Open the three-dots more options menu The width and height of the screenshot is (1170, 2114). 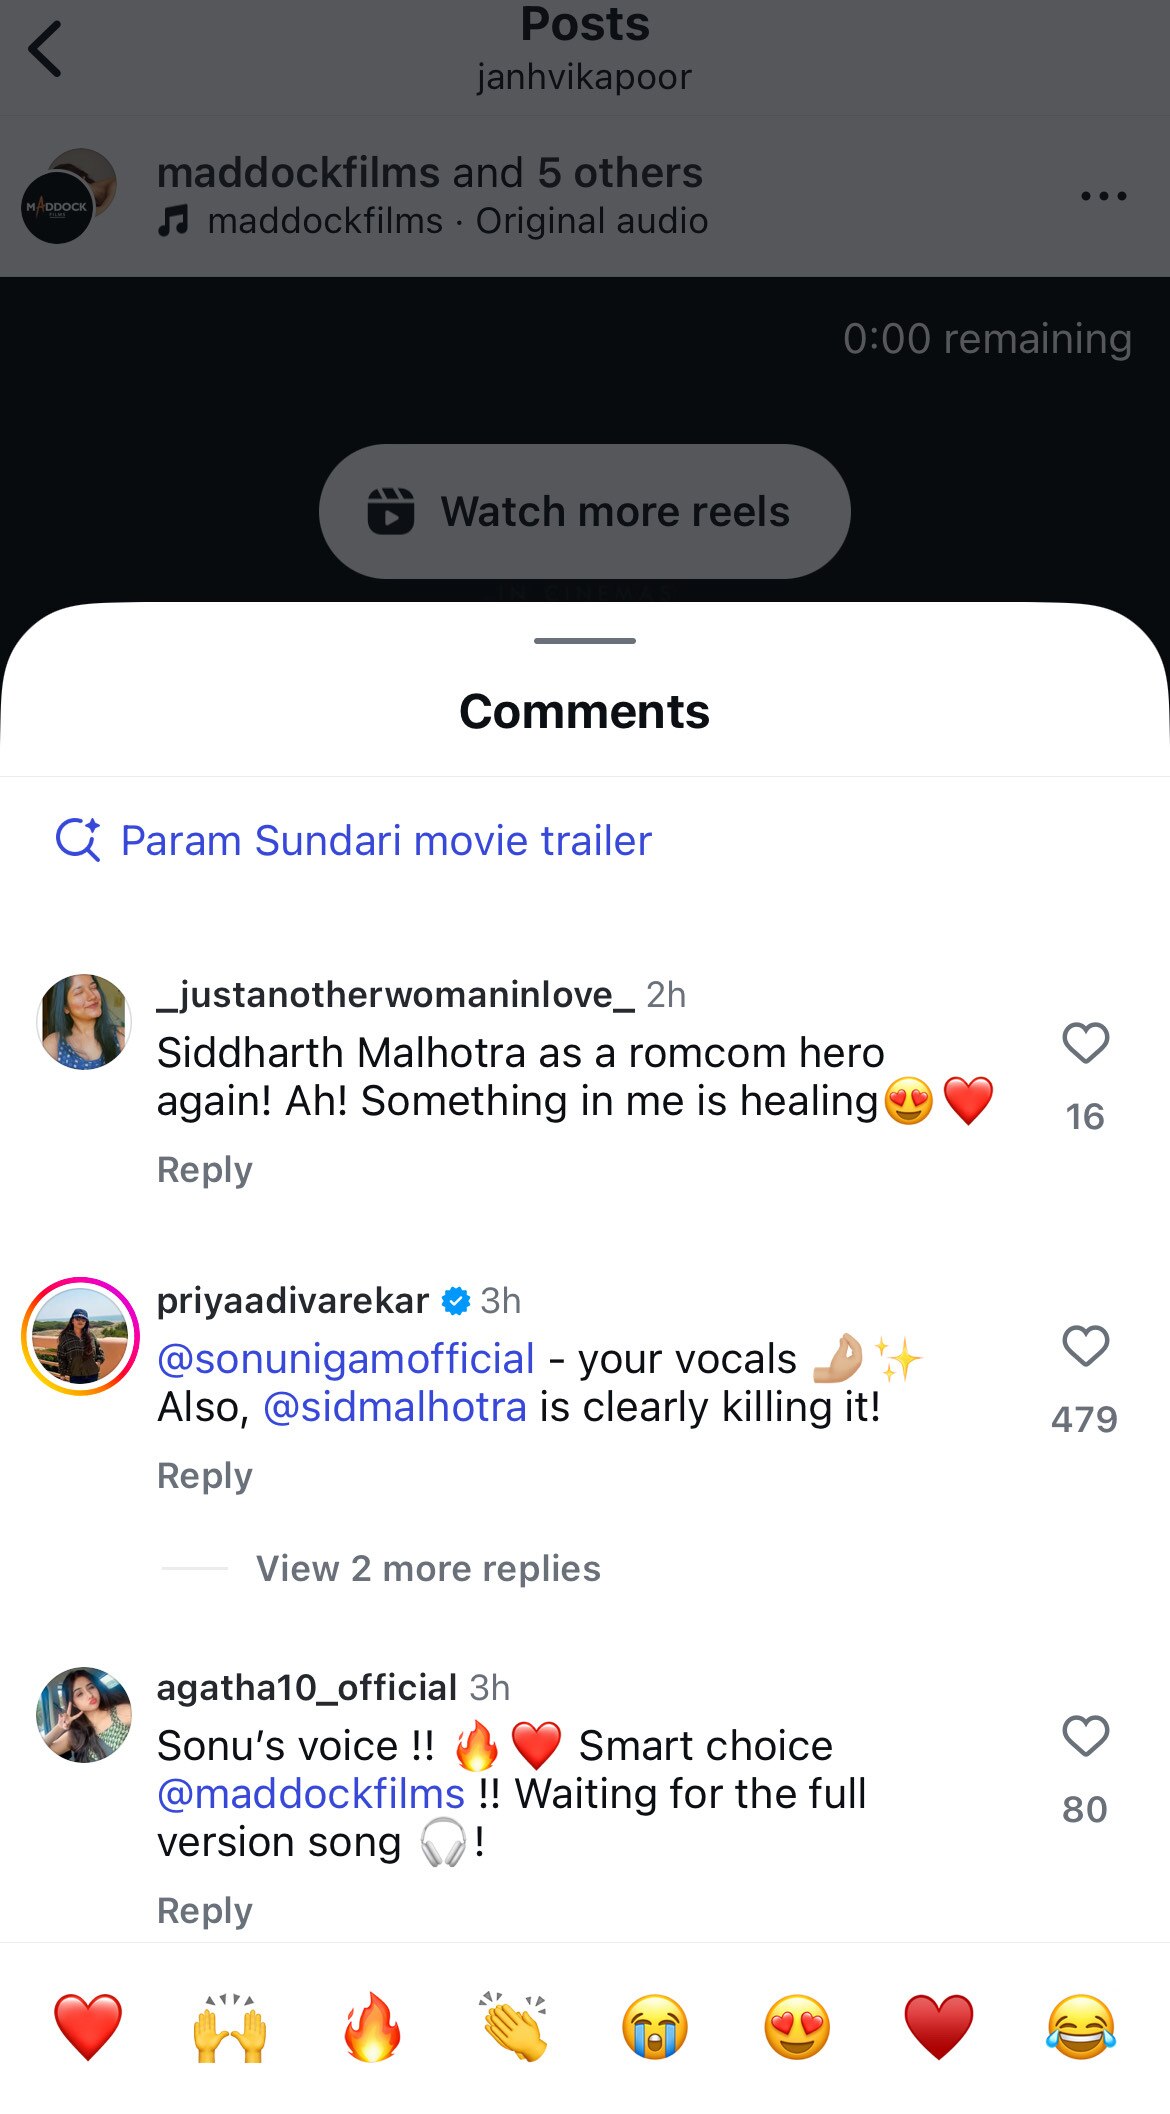[1103, 196]
